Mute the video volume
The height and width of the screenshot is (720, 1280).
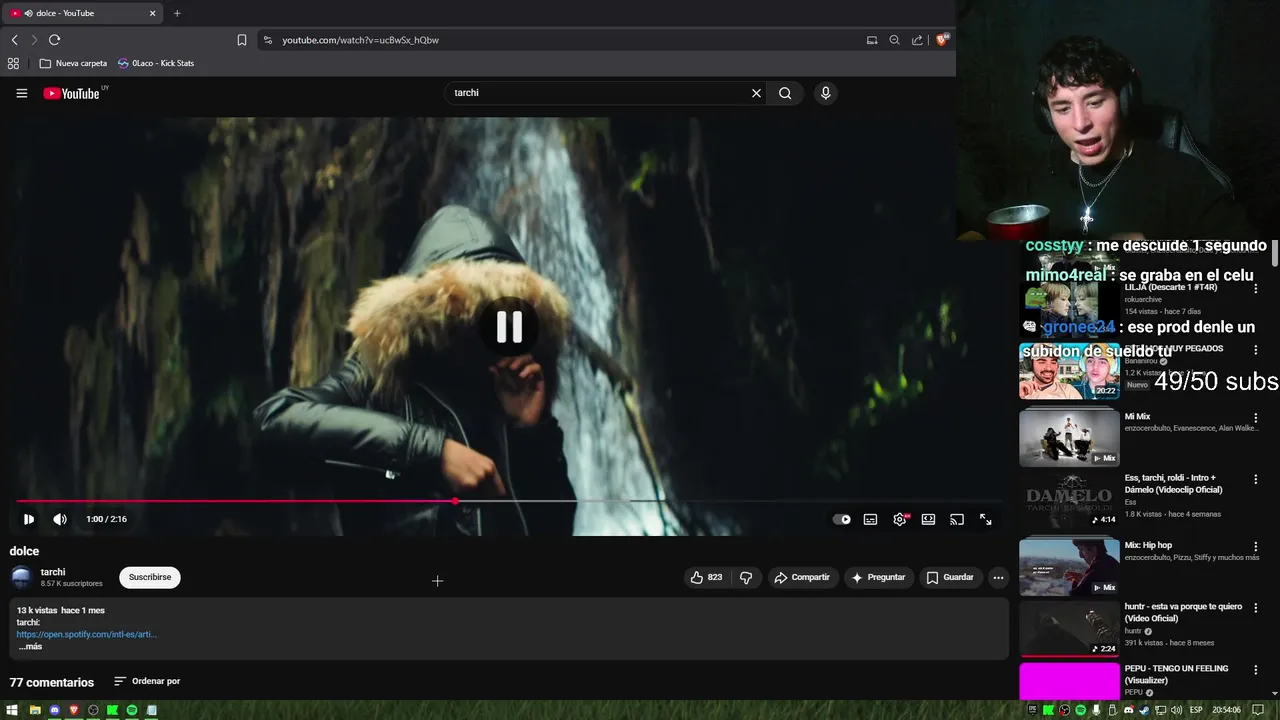pyautogui.click(x=60, y=519)
